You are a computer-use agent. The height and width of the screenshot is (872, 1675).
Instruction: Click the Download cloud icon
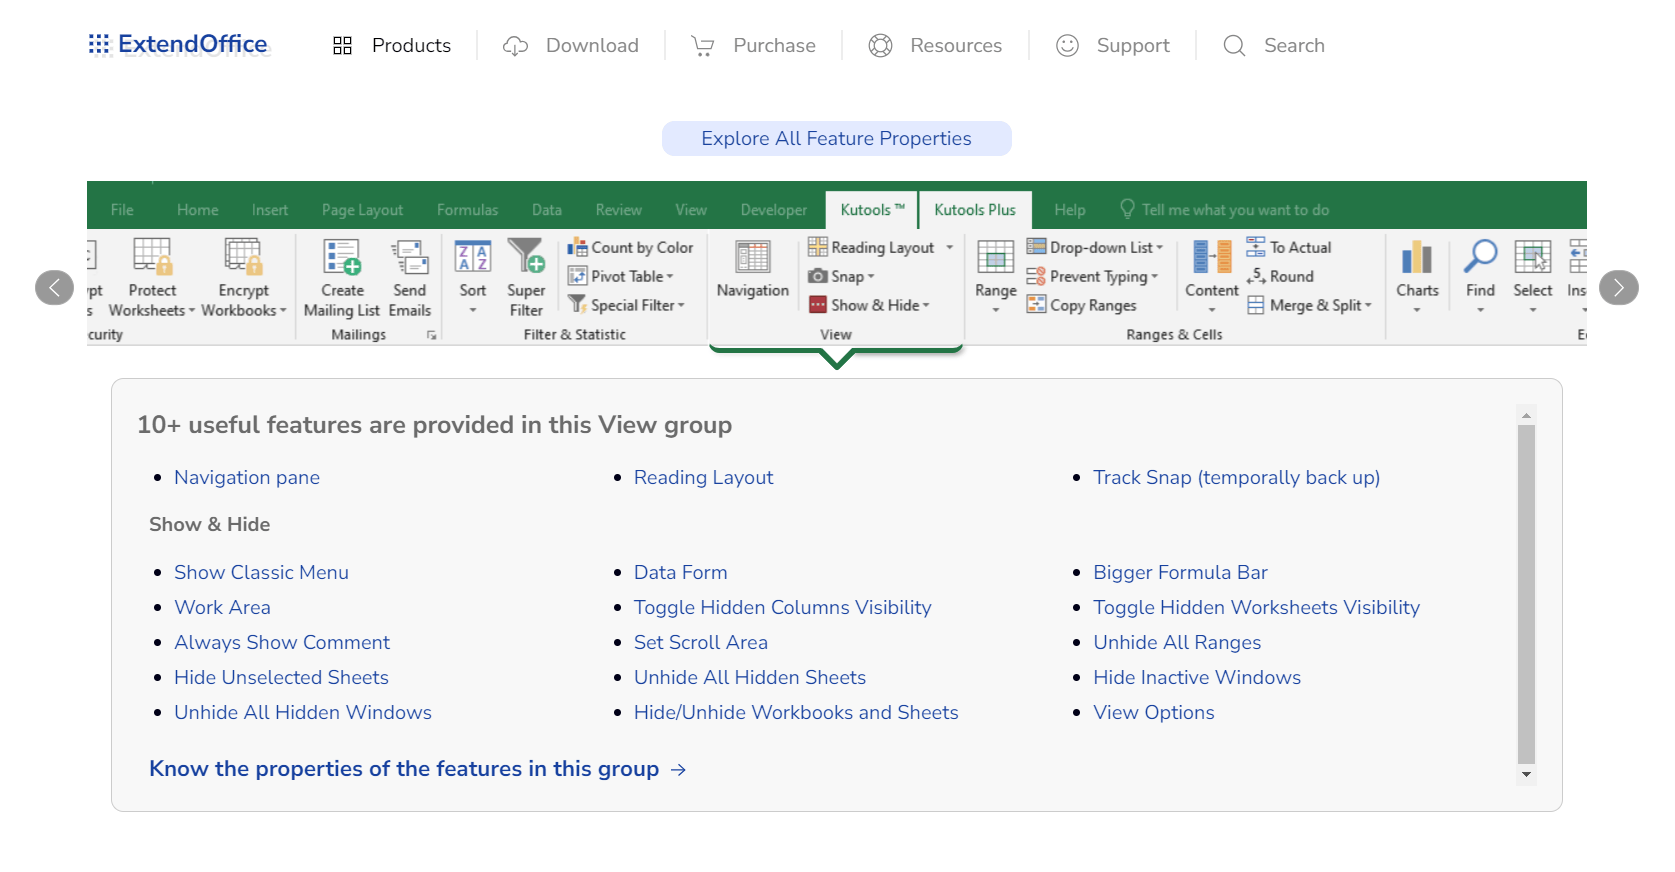click(515, 46)
